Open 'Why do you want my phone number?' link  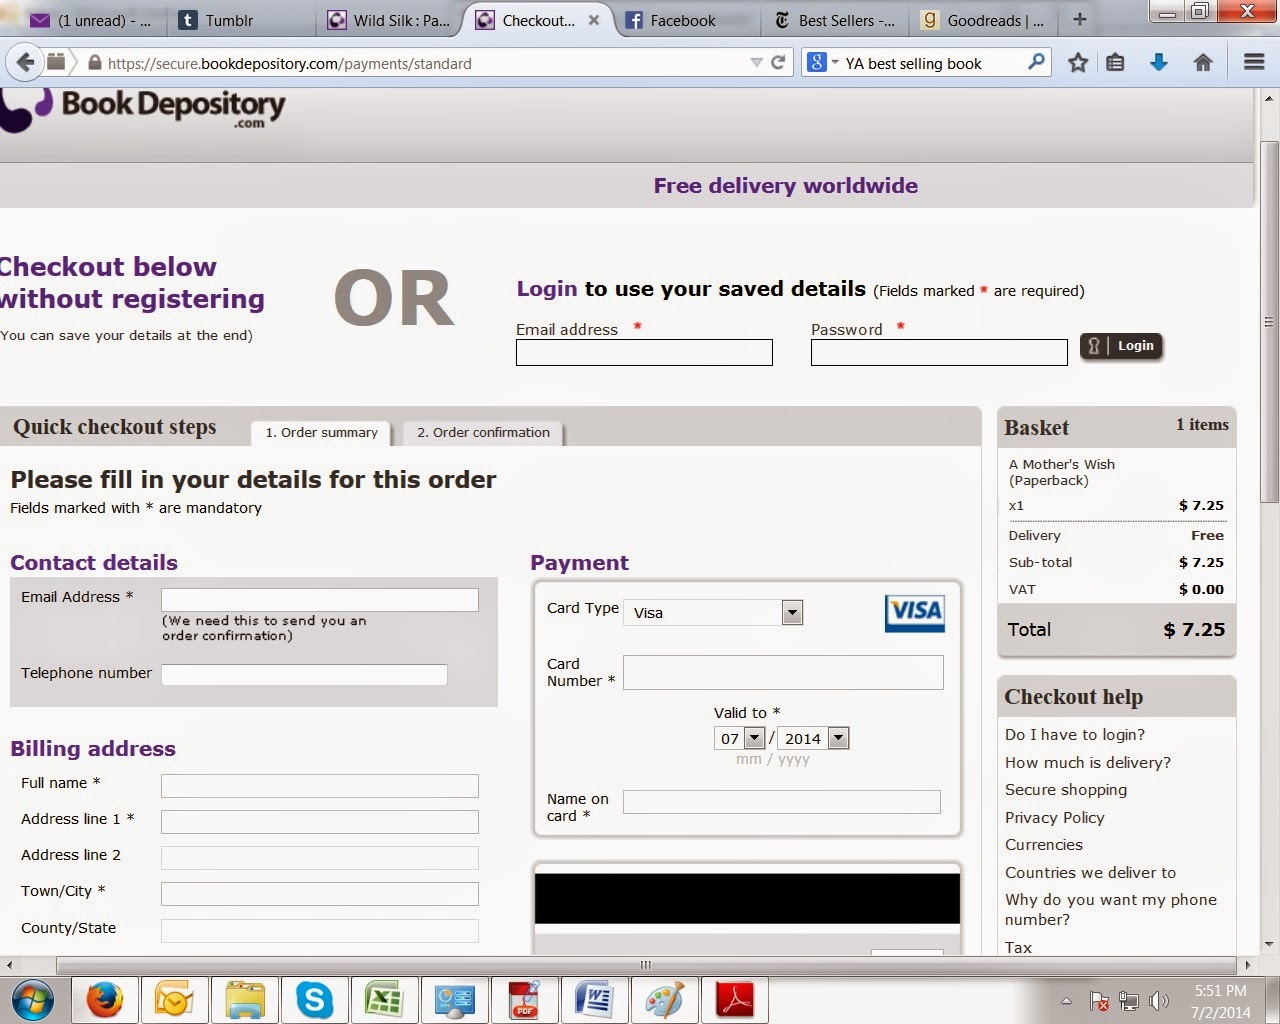pos(1111,909)
